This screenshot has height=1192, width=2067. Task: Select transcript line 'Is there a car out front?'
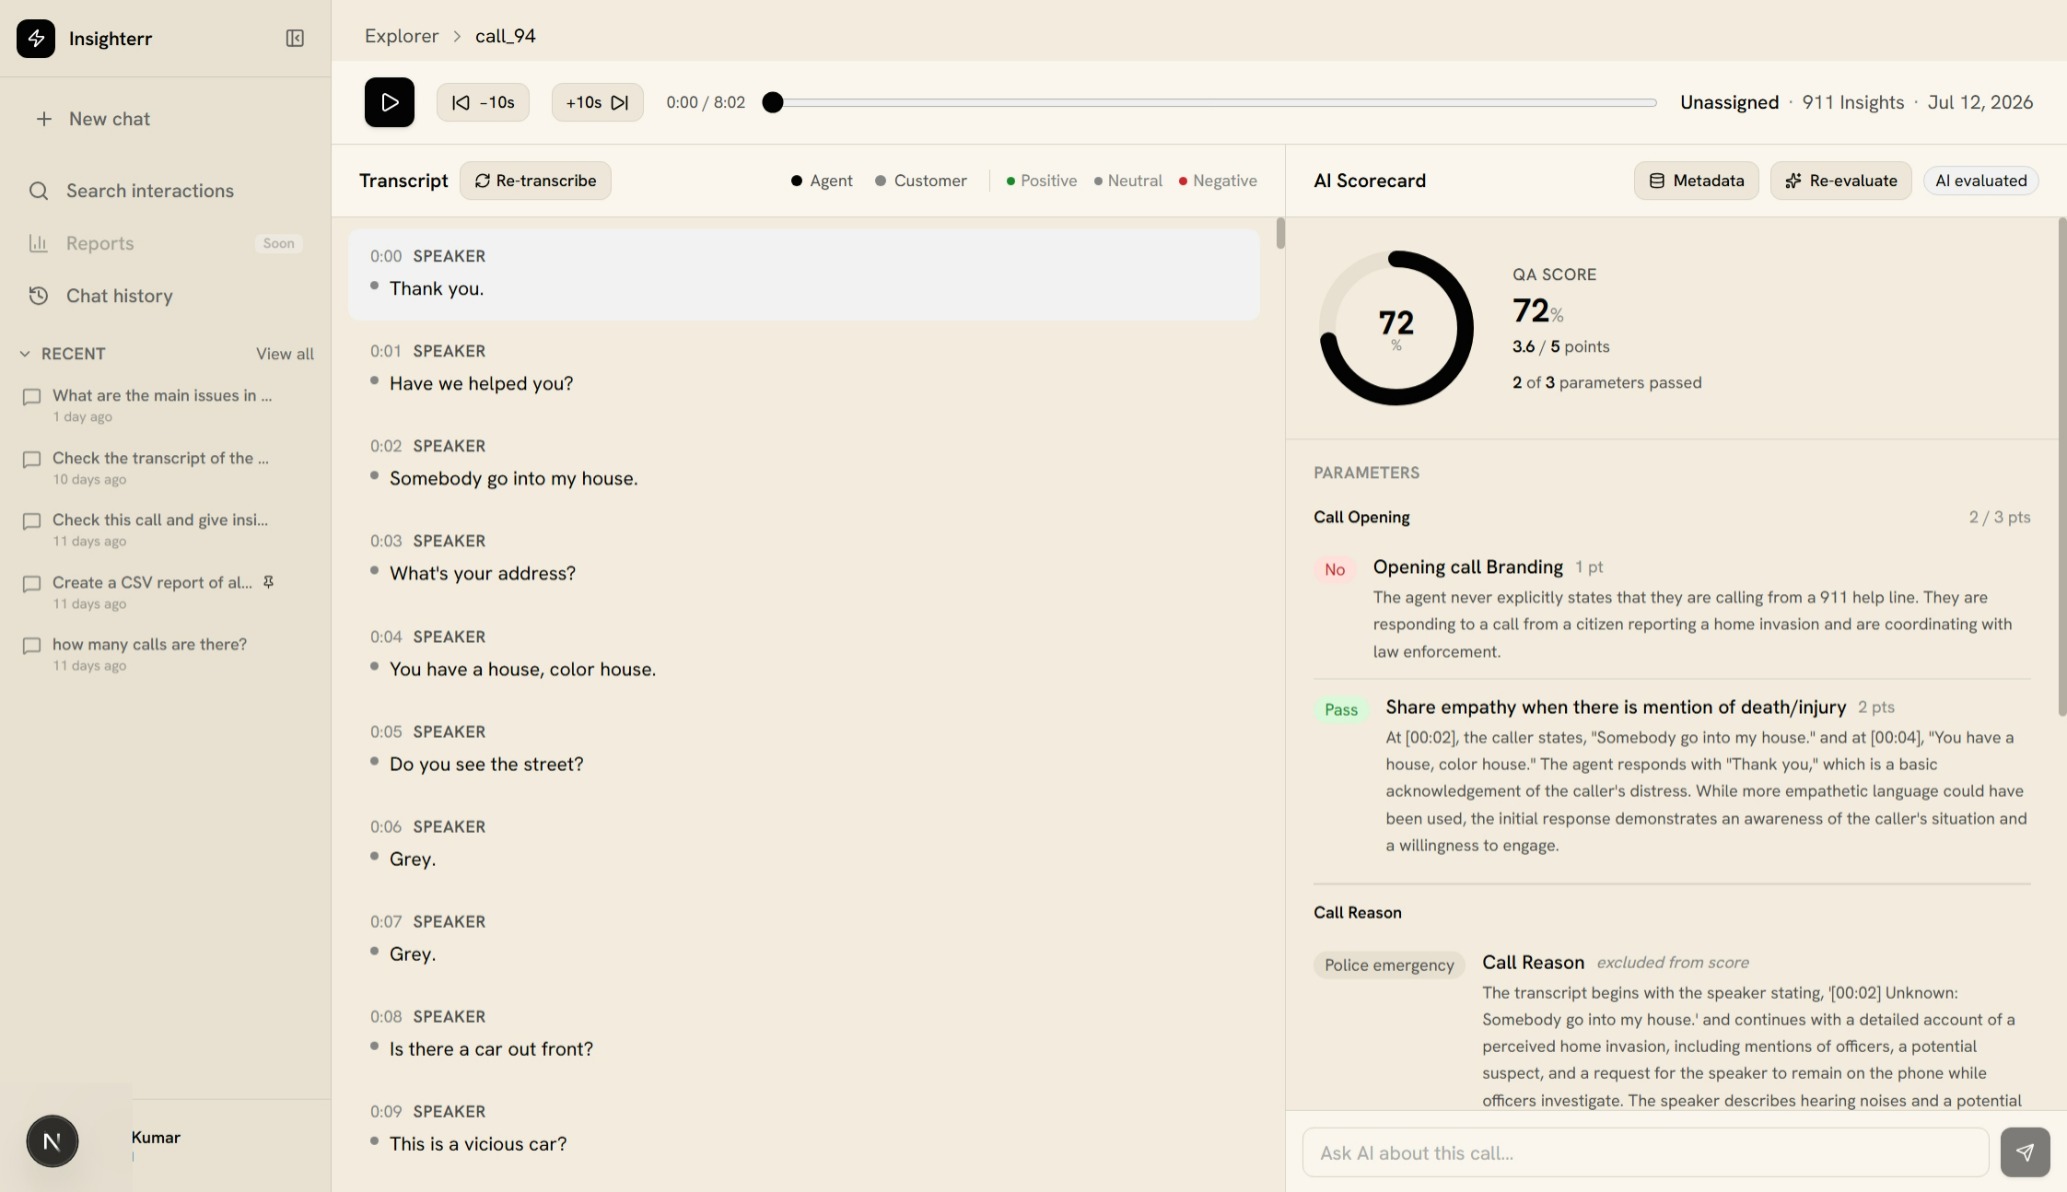click(x=804, y=1035)
